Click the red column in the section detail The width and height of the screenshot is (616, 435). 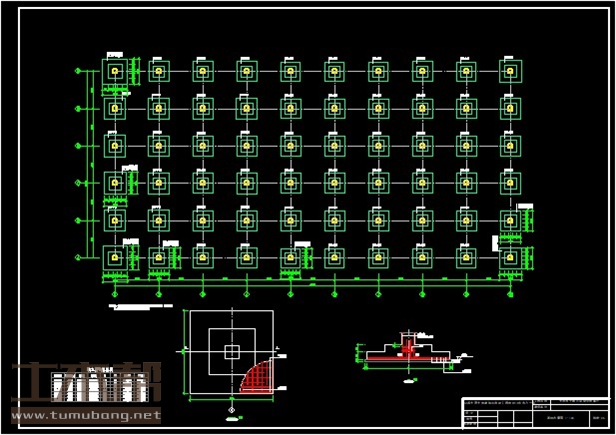[408, 345]
